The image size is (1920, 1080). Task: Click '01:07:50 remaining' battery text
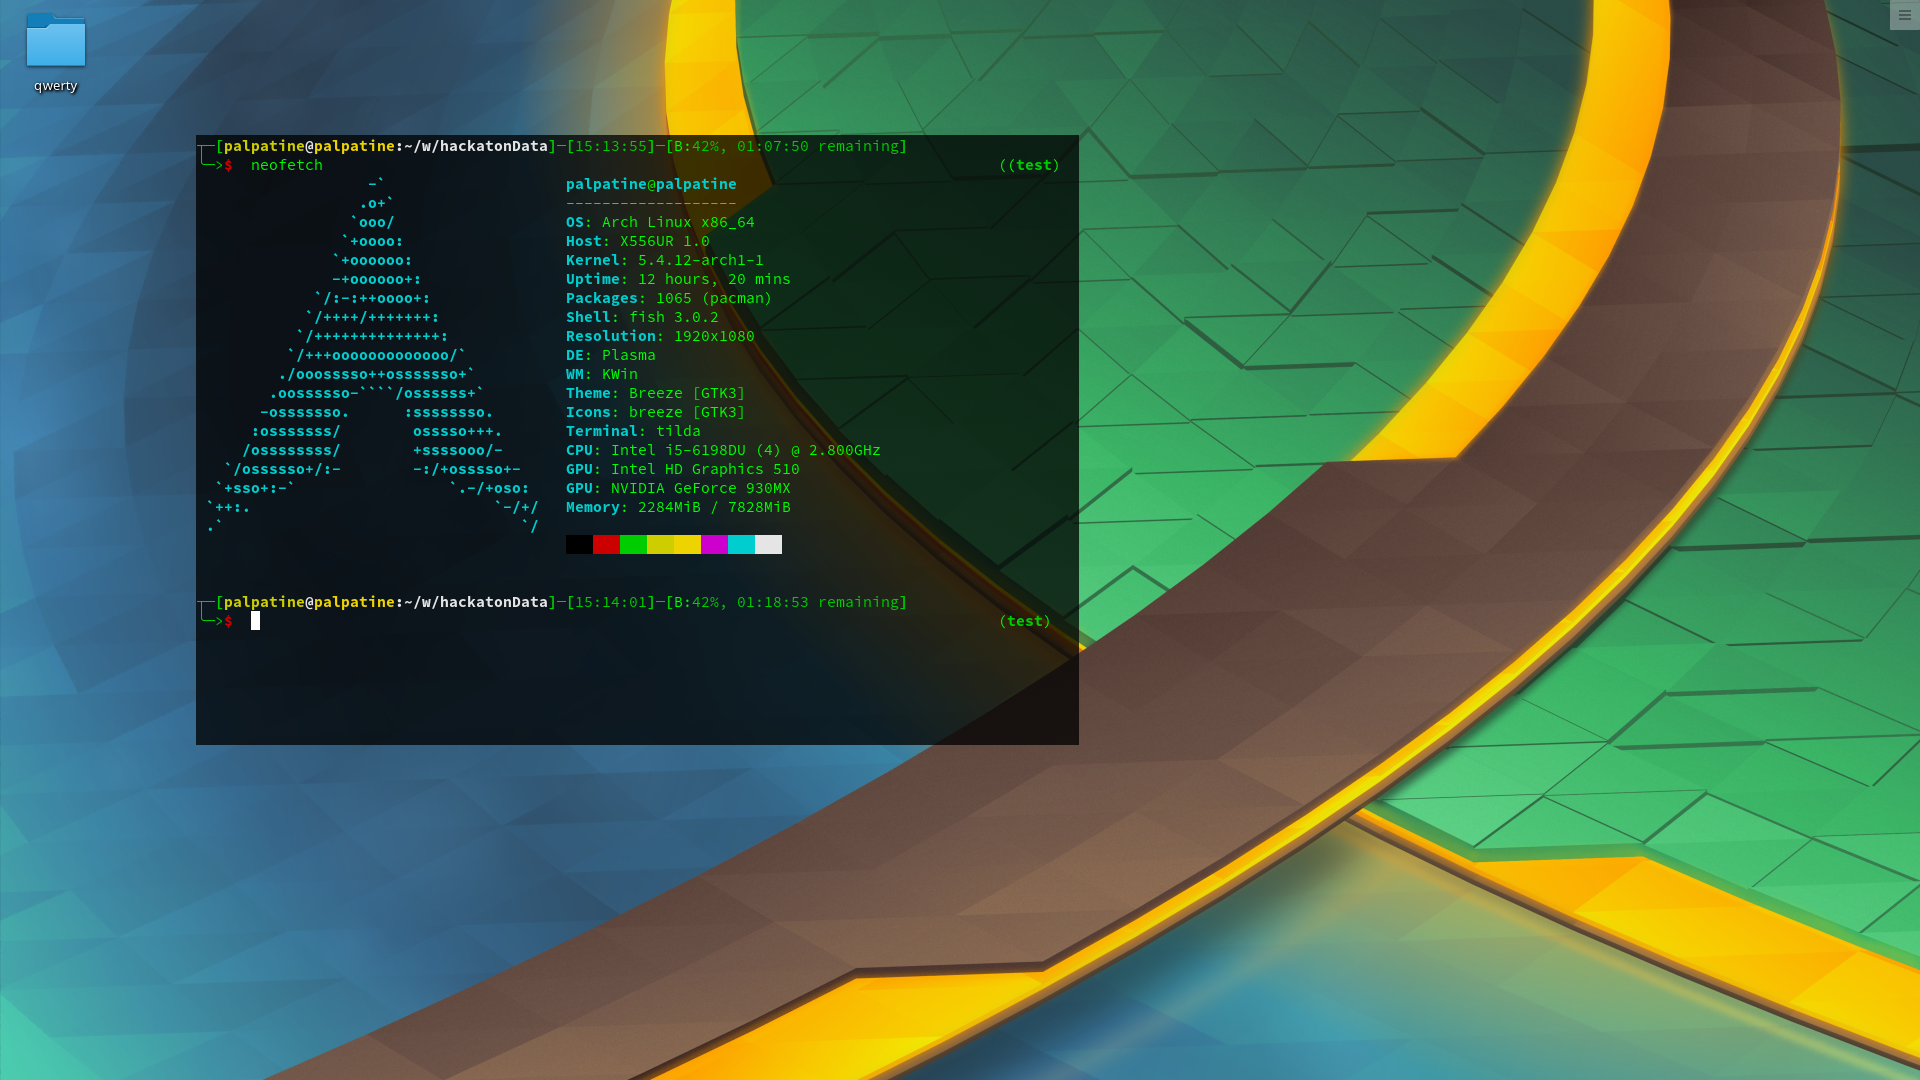[818, 146]
